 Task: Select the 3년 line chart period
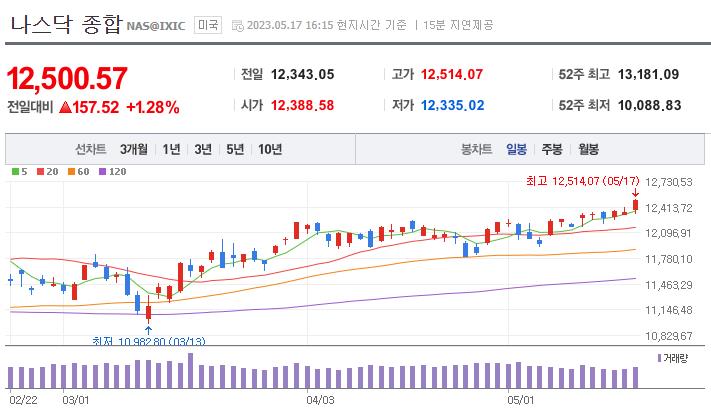point(203,149)
